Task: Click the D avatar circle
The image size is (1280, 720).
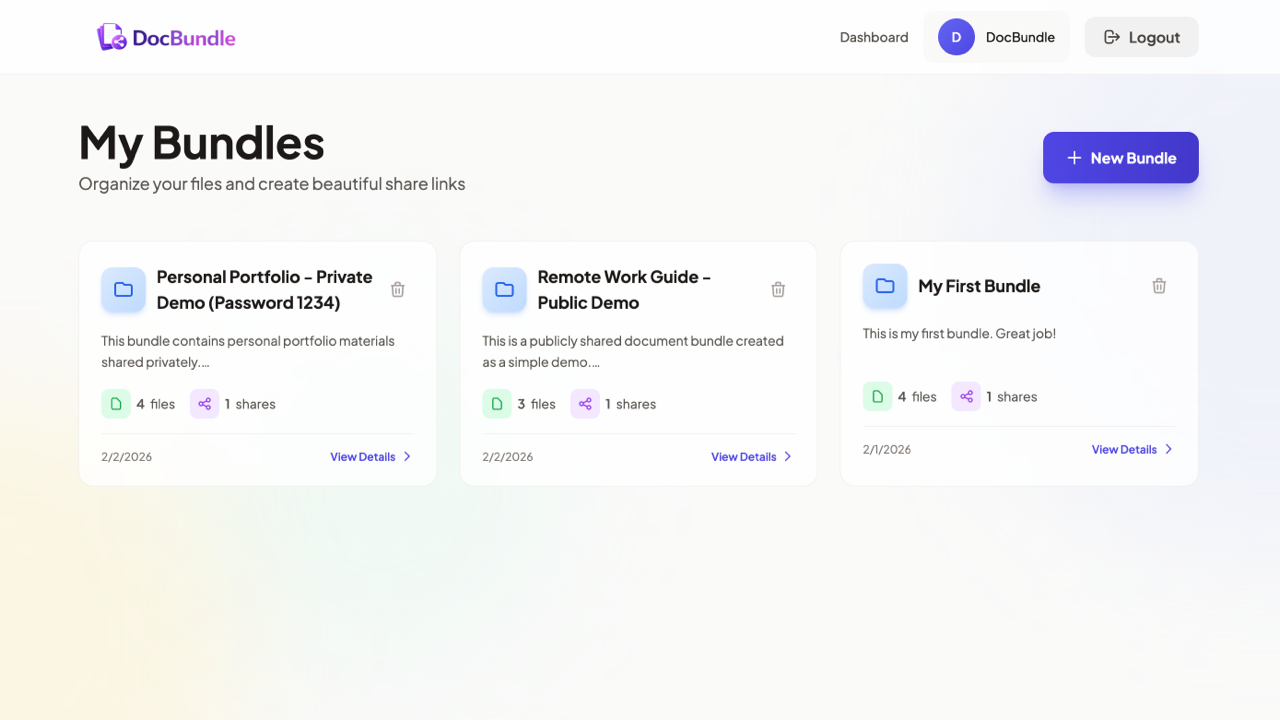Action: pyautogui.click(x=955, y=36)
